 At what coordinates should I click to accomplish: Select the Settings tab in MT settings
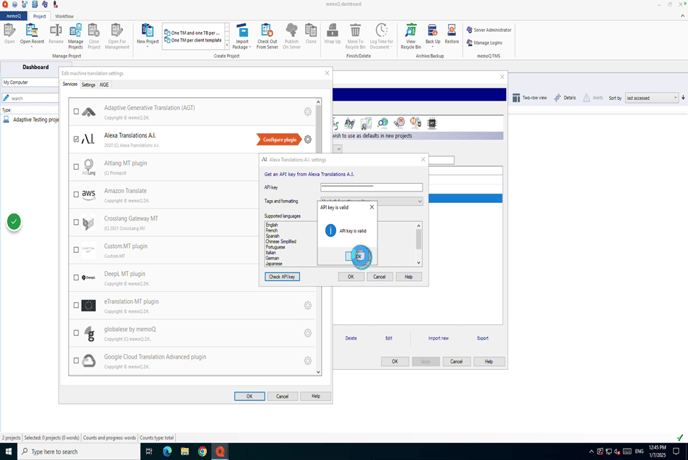click(x=88, y=85)
